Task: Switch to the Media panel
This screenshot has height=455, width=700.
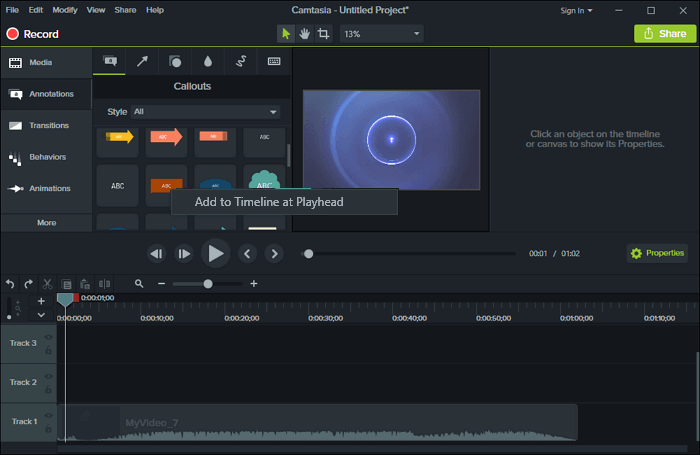Action: point(46,63)
